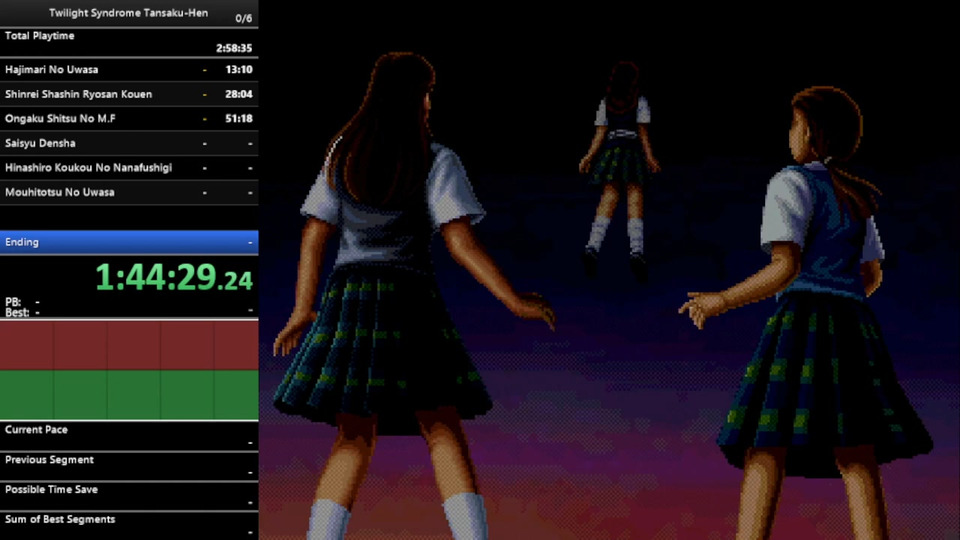
Task: Click the 28:04 split time
Action: point(239,94)
